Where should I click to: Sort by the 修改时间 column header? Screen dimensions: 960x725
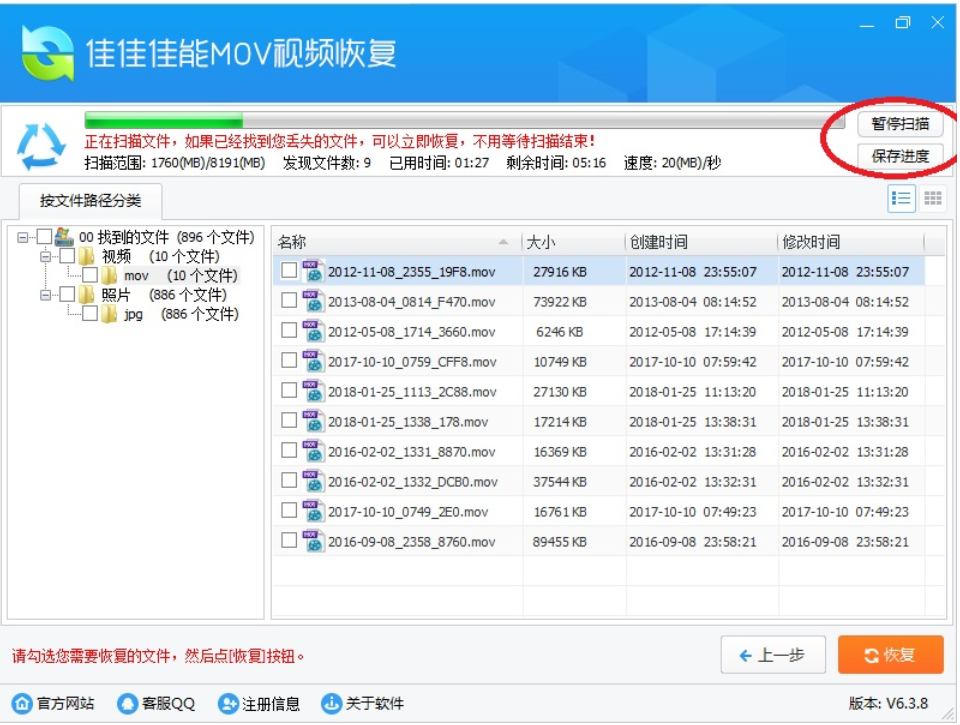tap(851, 242)
